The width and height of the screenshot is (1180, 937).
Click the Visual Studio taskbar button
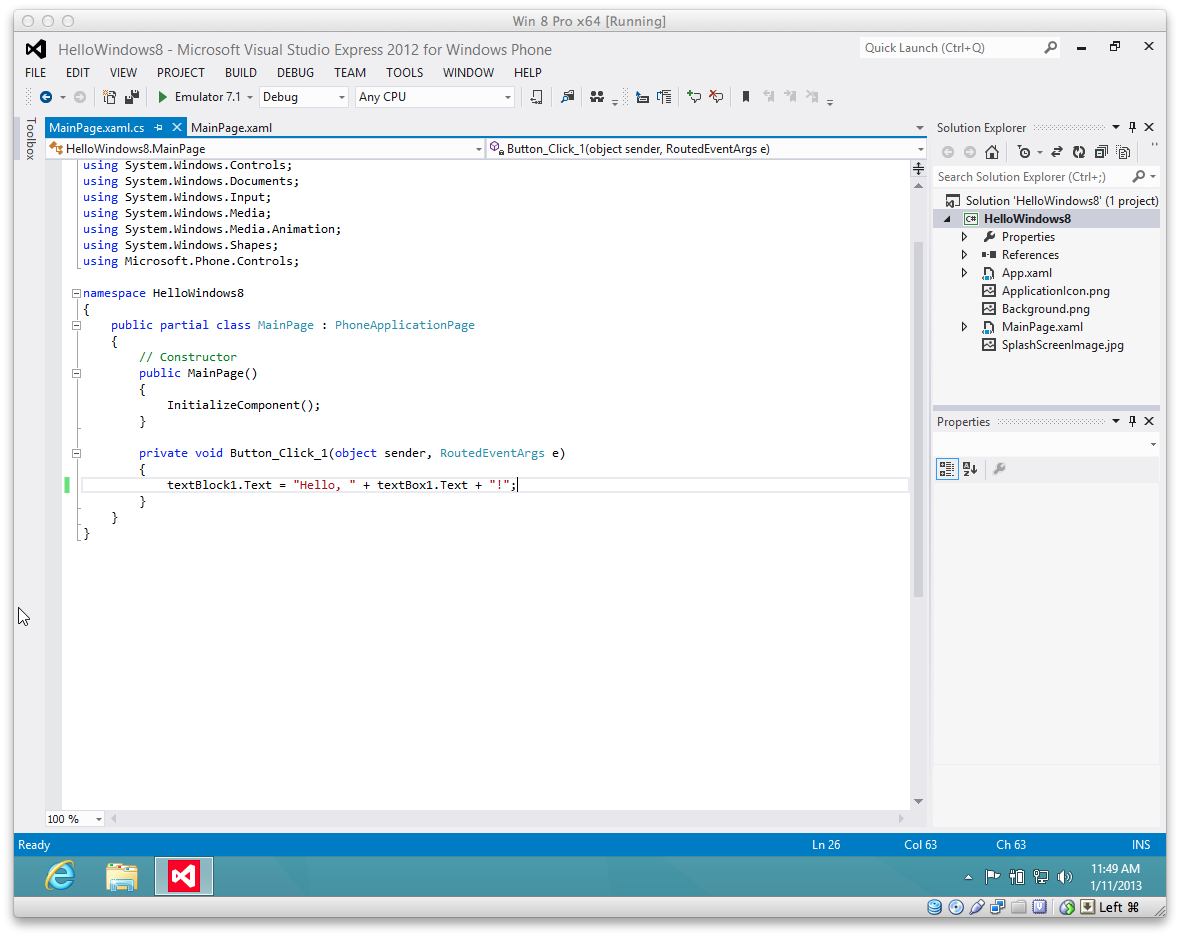(x=184, y=876)
